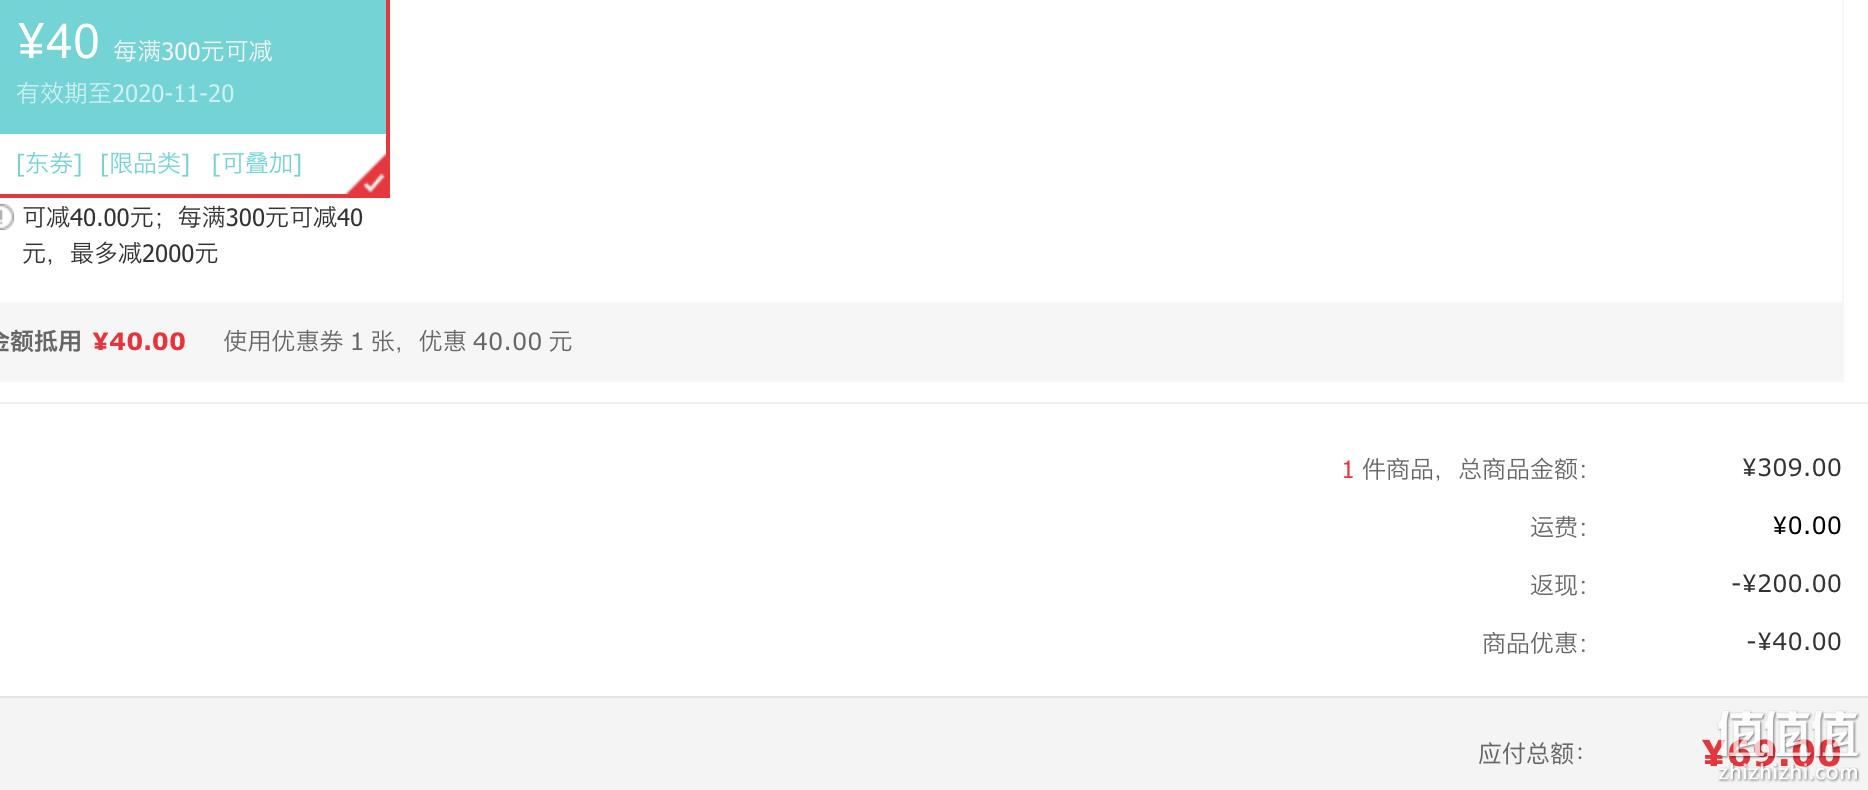Click the [限品类] tag

(145, 163)
